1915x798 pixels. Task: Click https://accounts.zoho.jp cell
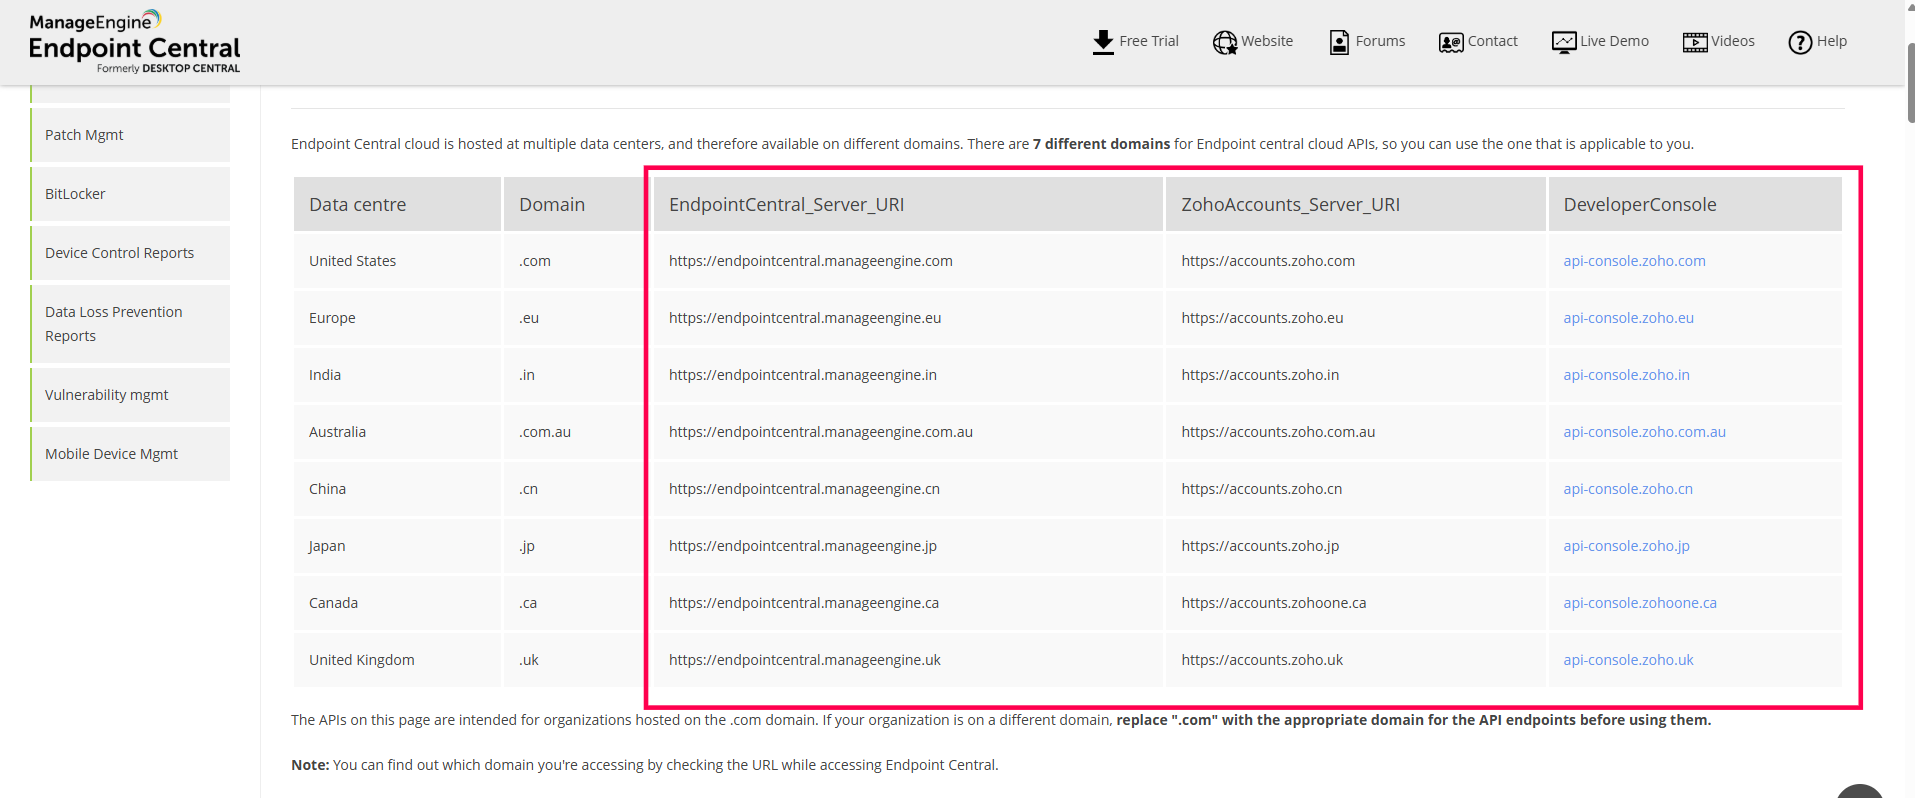click(x=1356, y=546)
